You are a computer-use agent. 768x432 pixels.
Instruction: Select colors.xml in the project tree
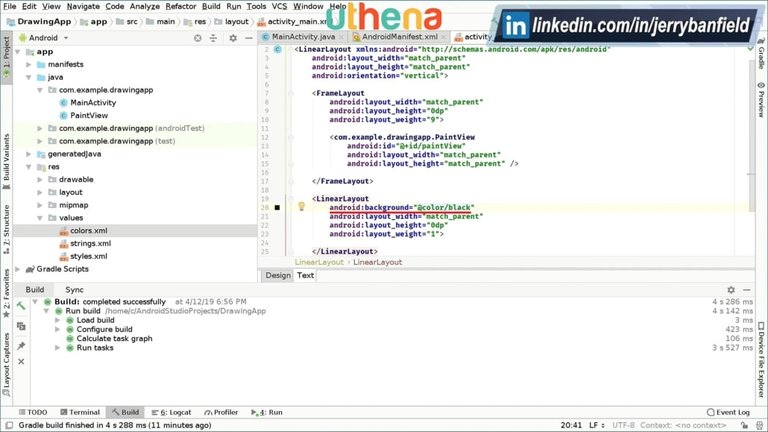(x=88, y=230)
